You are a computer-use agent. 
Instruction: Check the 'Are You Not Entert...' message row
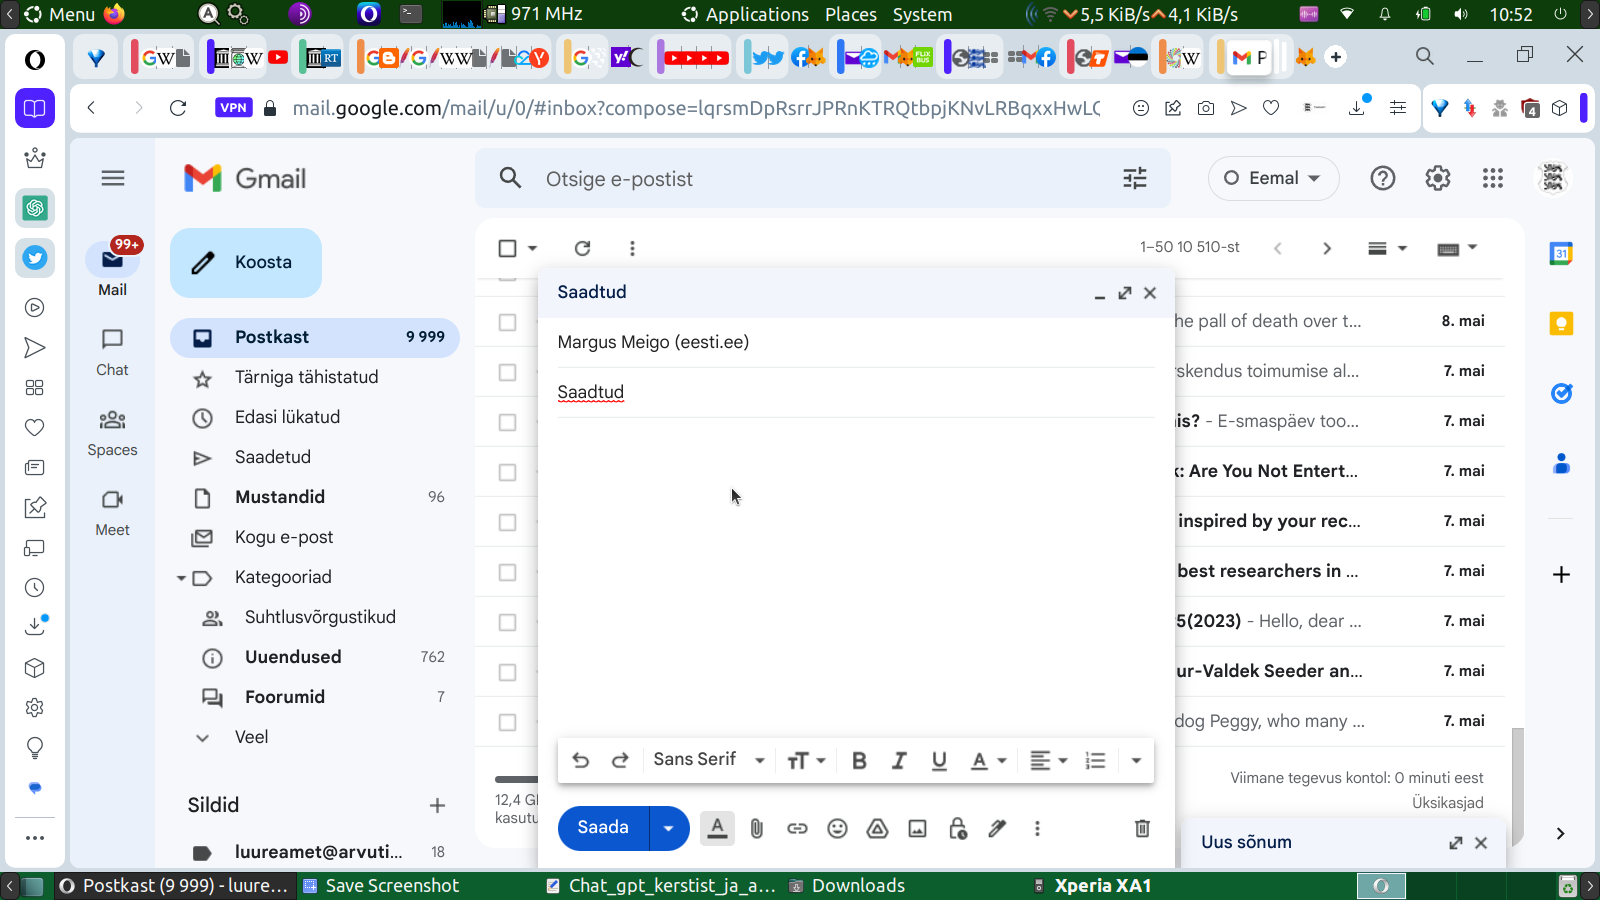pos(508,472)
